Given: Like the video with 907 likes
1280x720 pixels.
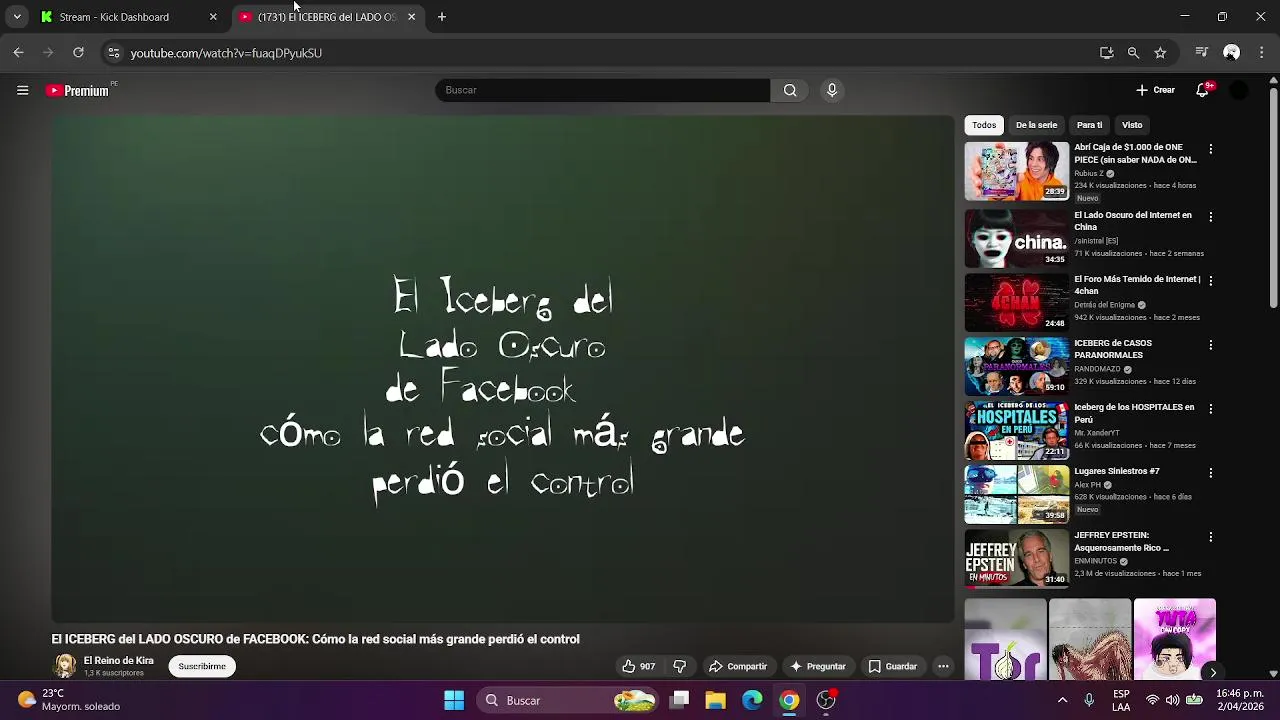Looking at the screenshot, I should [x=638, y=666].
